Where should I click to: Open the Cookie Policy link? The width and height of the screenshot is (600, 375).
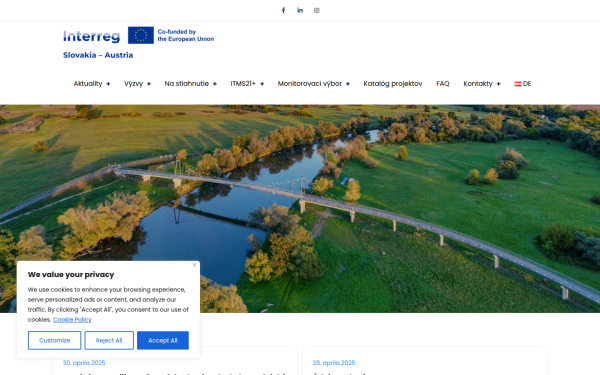click(72, 320)
